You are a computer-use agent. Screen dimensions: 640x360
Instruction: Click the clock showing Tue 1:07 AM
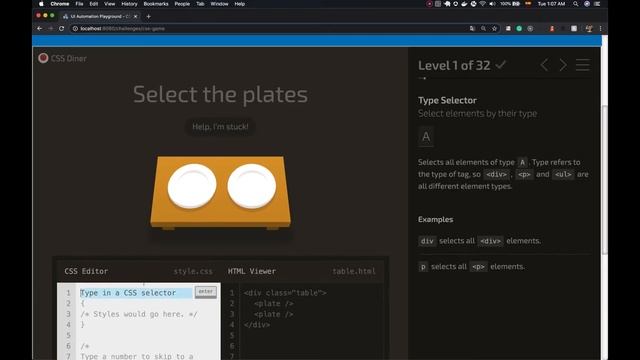[551, 4]
